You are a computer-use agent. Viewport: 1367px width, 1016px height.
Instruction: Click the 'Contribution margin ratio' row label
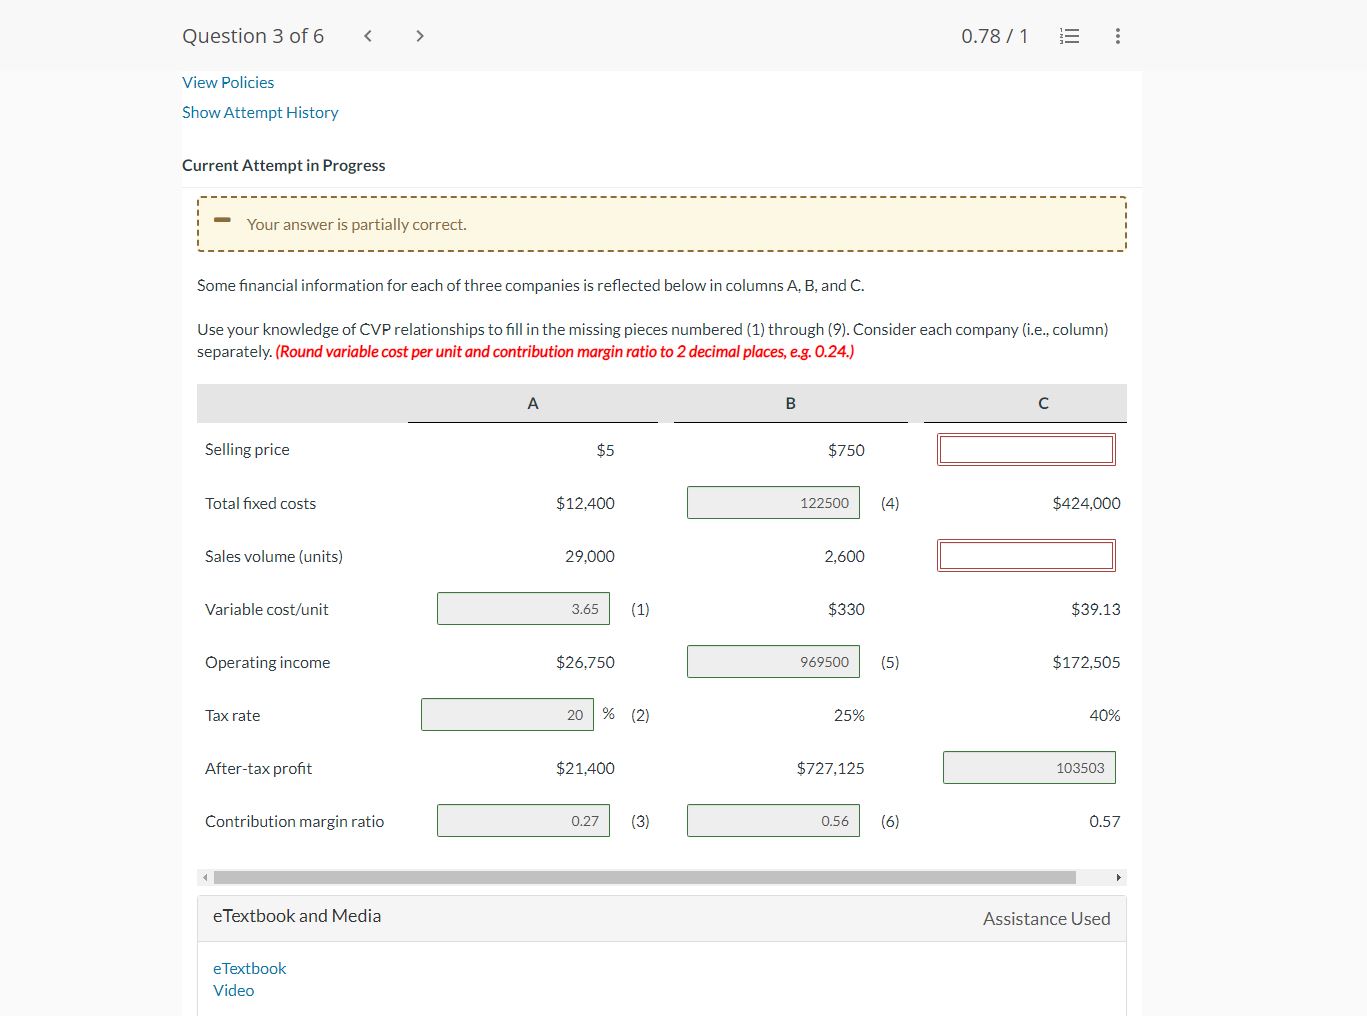294,821
